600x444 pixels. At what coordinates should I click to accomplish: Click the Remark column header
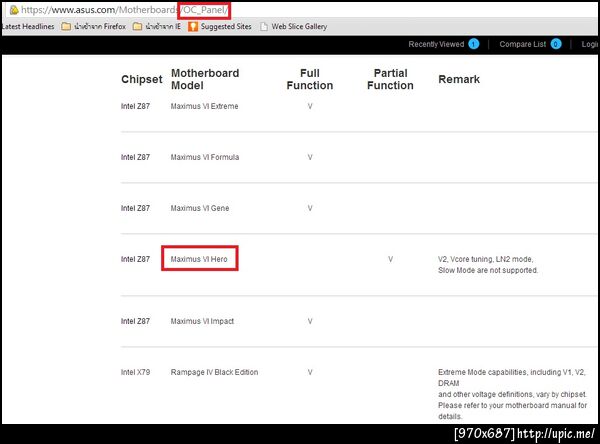click(x=459, y=79)
